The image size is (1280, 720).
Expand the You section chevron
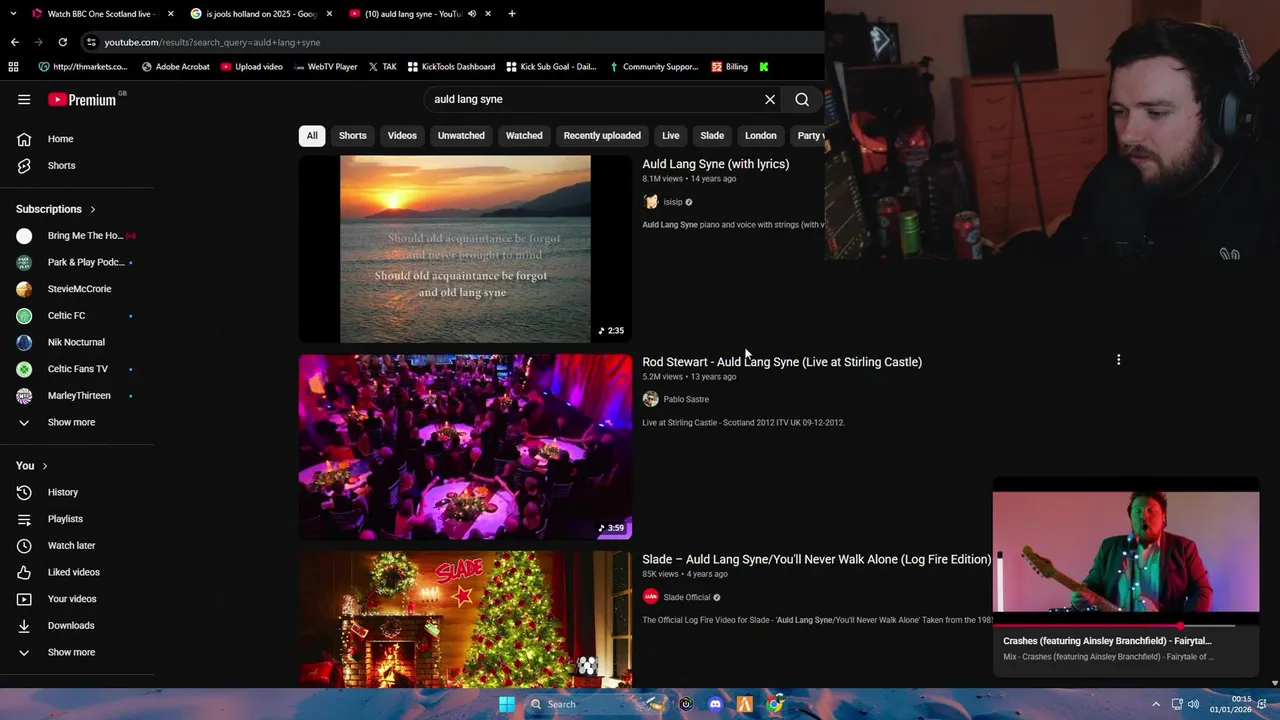click(x=45, y=466)
